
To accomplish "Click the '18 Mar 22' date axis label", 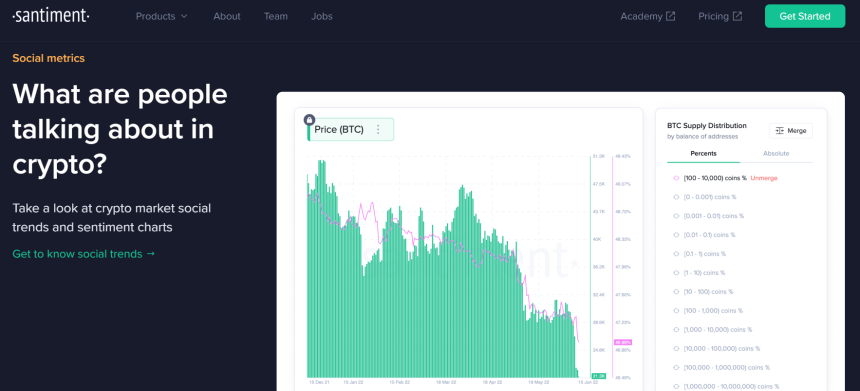I will coord(446,382).
